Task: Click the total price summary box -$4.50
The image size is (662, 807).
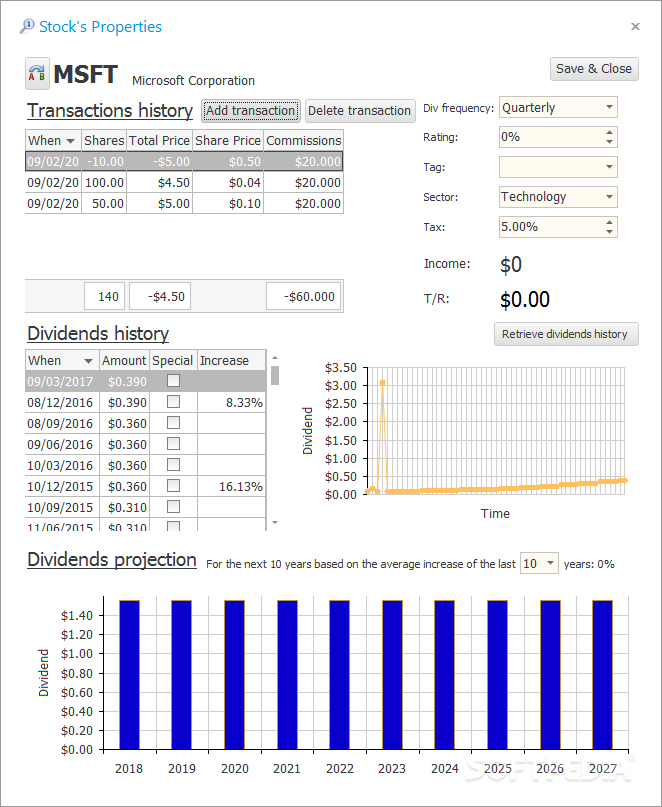Action: coord(160,296)
